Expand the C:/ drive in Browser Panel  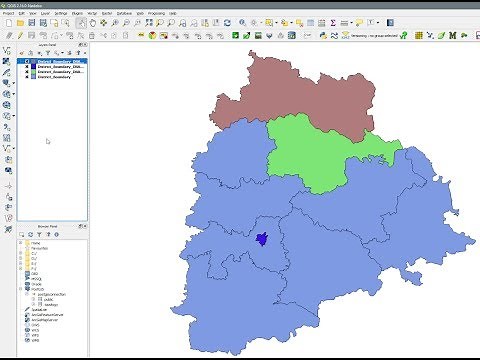[x=21, y=253]
